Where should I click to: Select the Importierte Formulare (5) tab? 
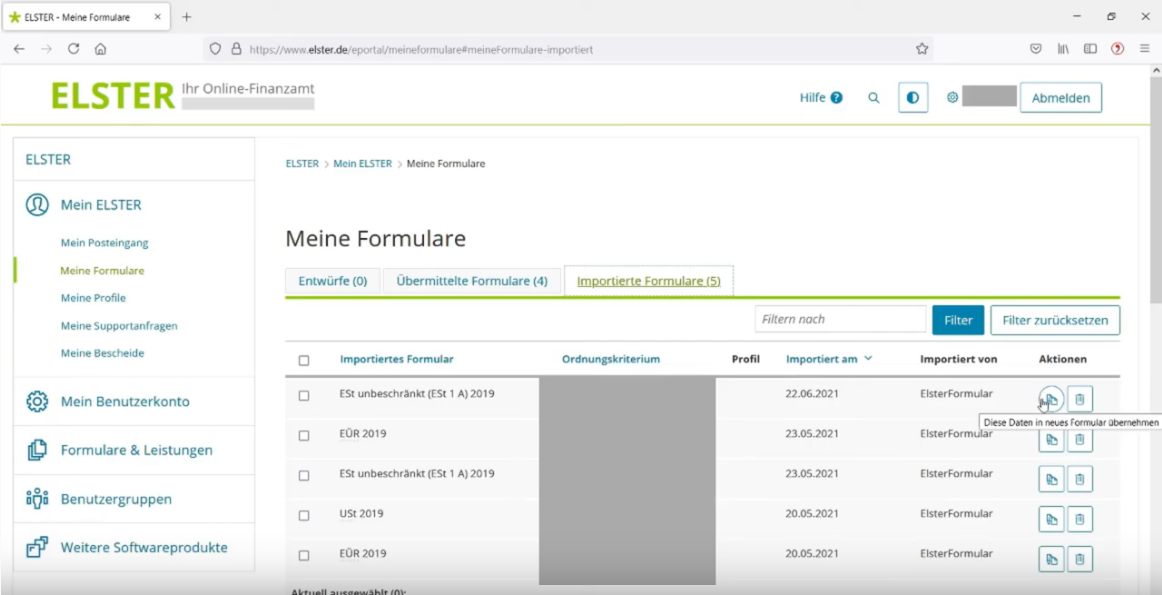pyautogui.click(x=648, y=282)
